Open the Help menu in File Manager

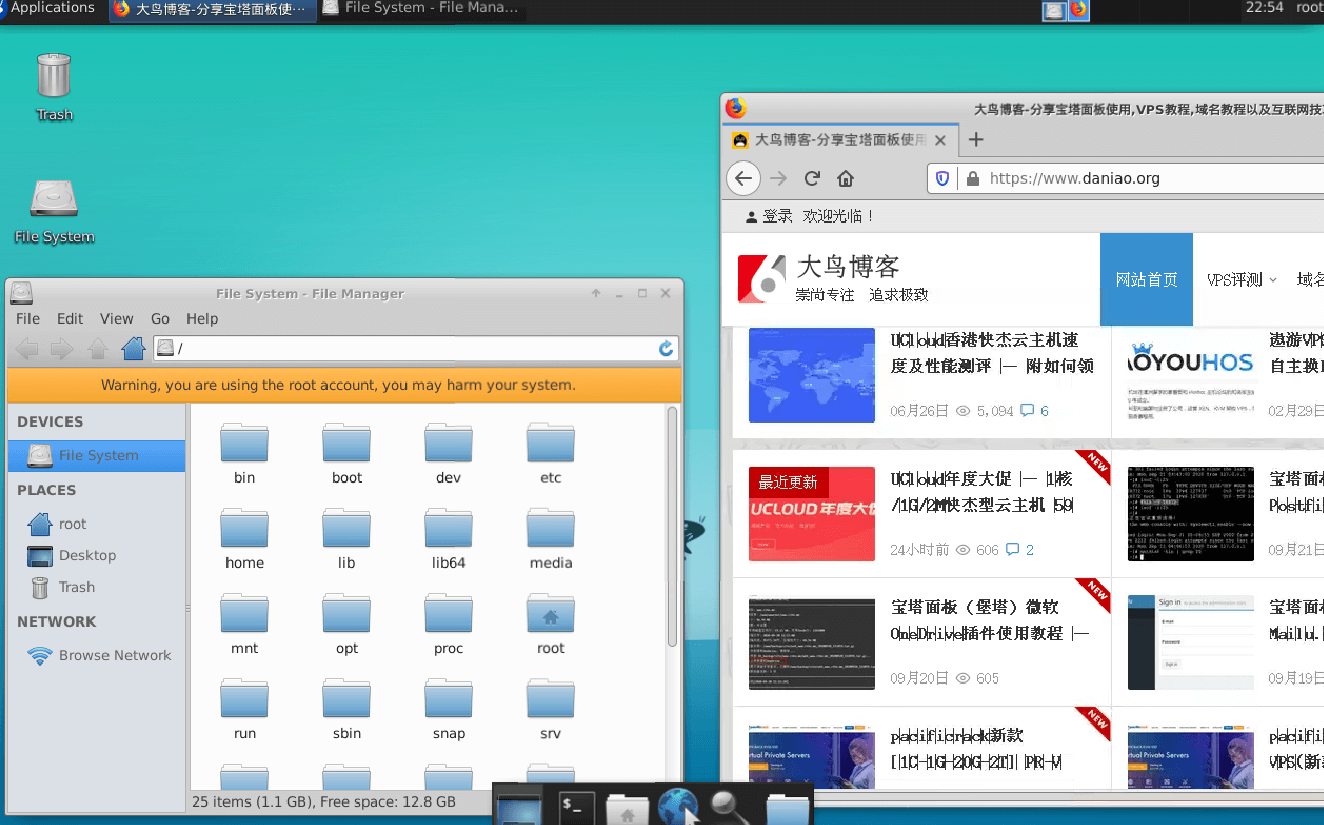(202, 318)
